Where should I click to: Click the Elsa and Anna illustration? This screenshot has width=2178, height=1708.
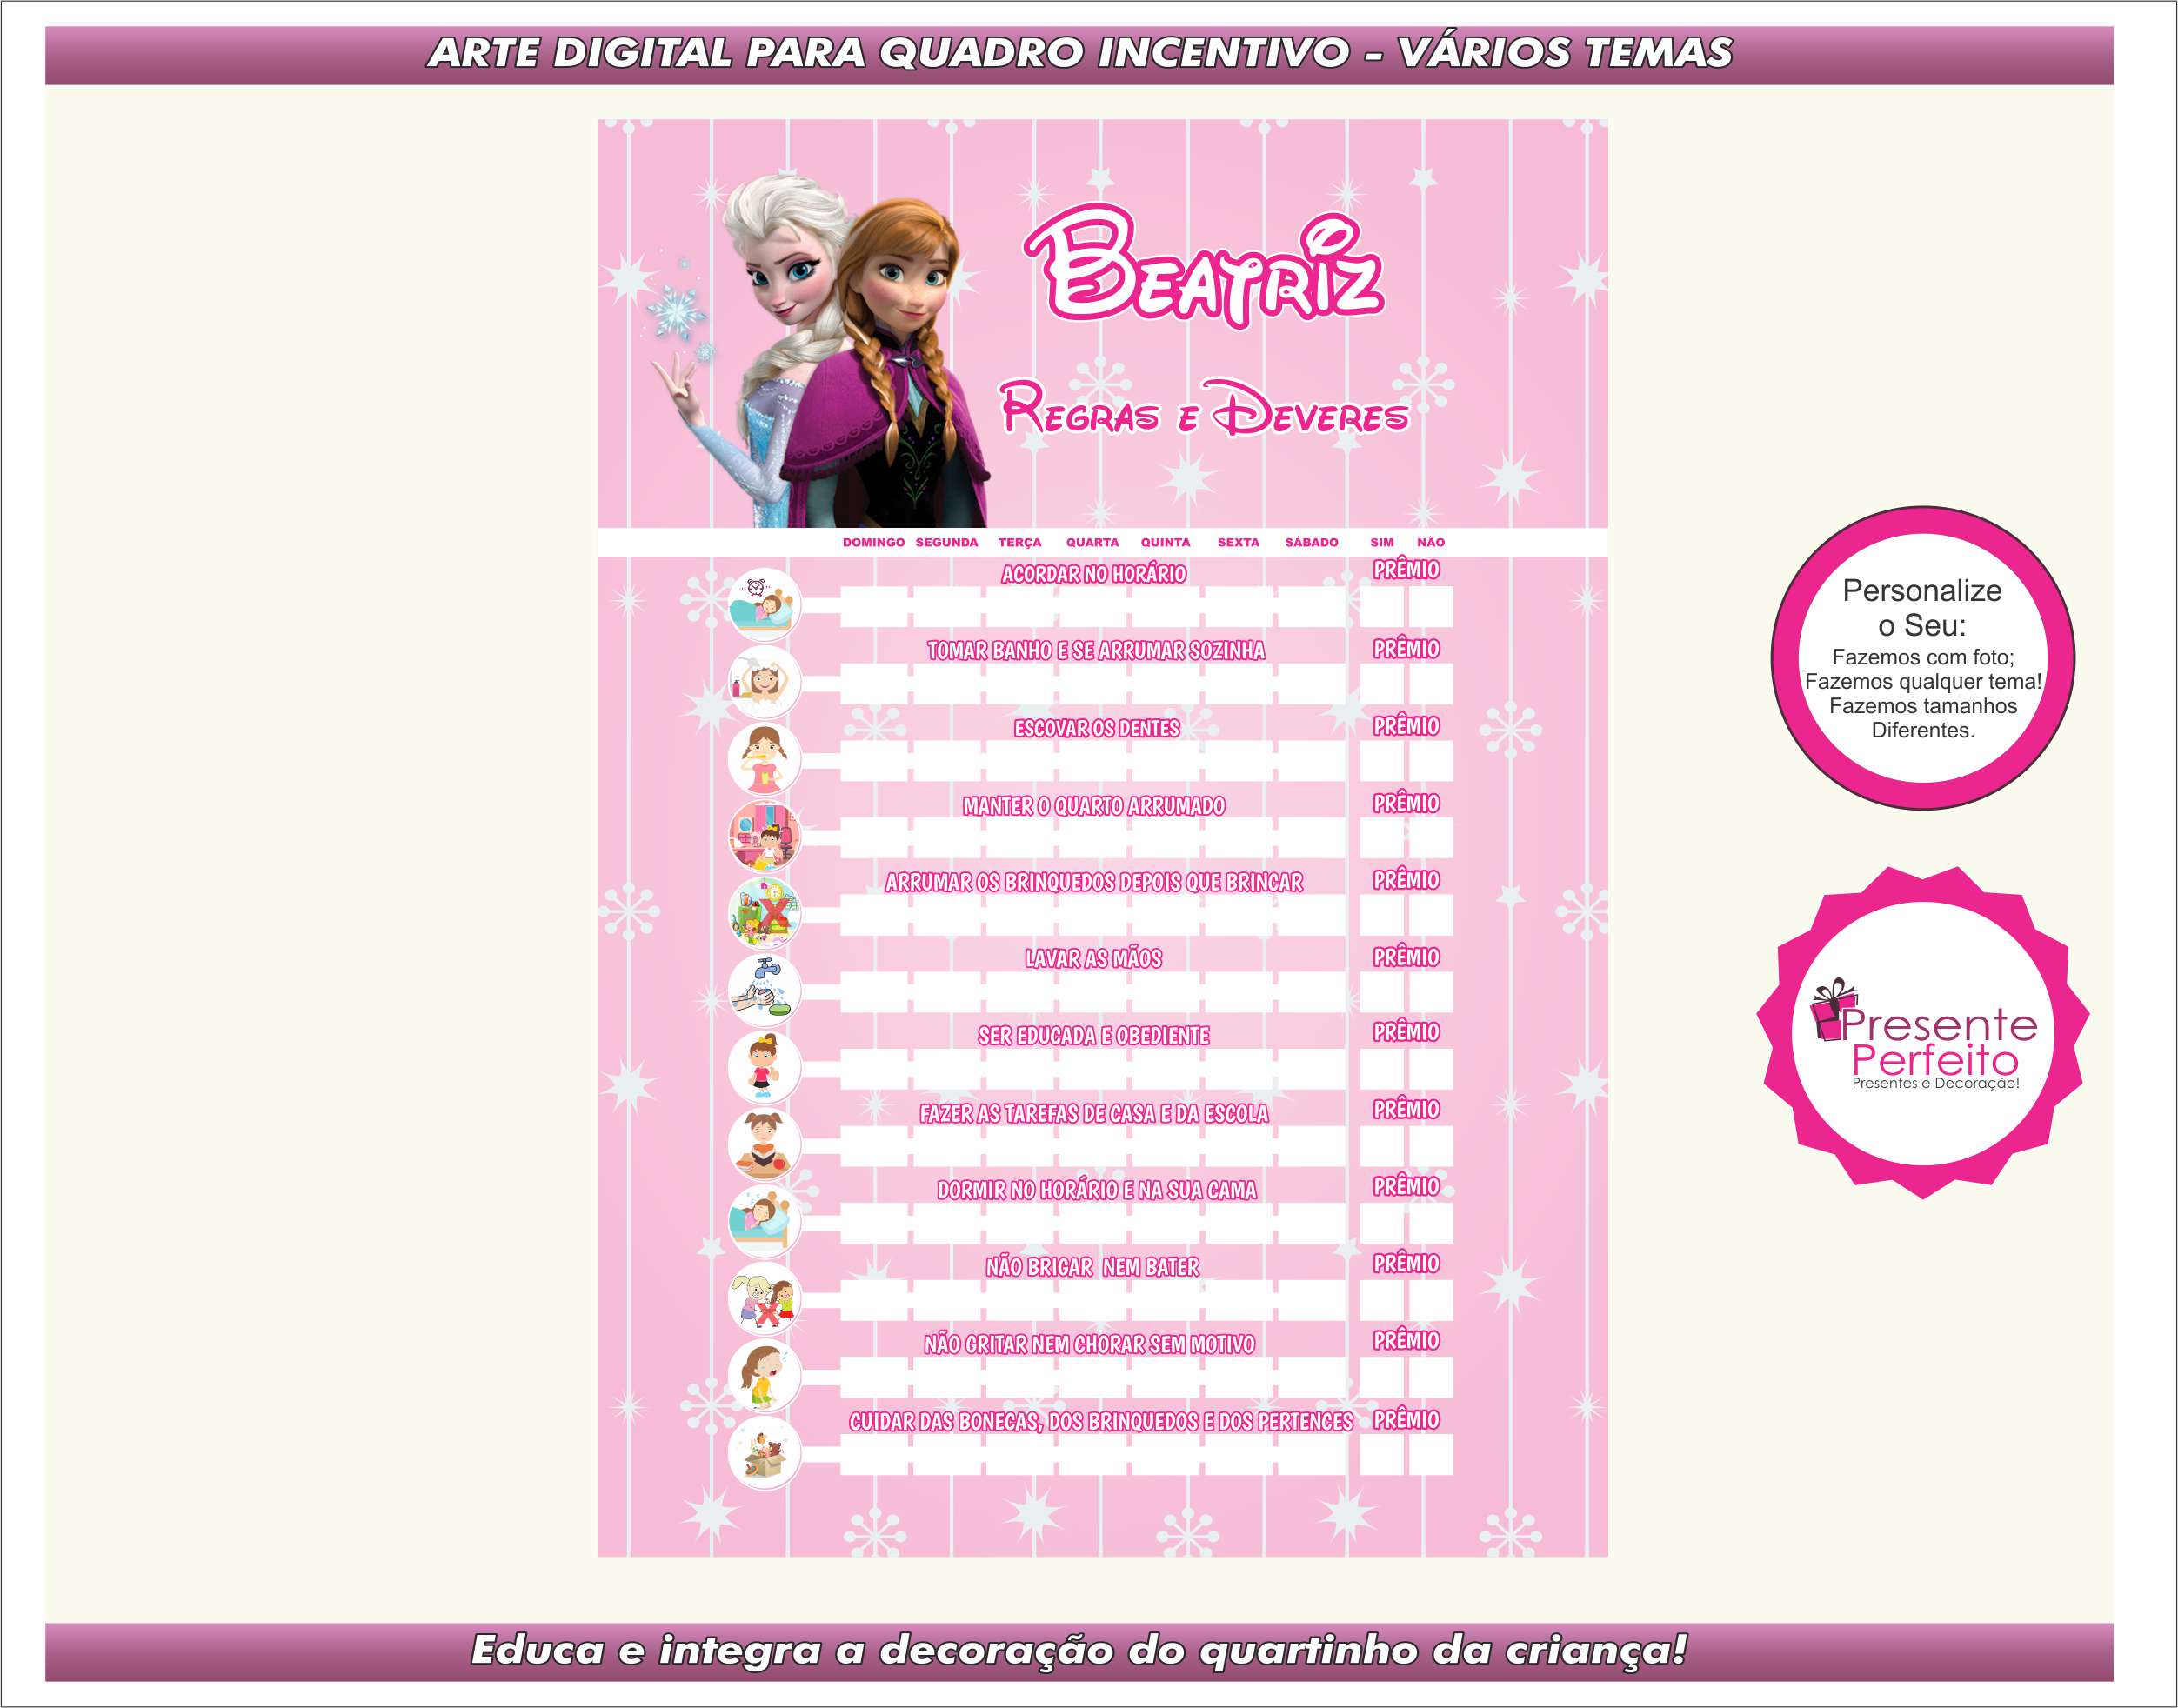(x=820, y=350)
